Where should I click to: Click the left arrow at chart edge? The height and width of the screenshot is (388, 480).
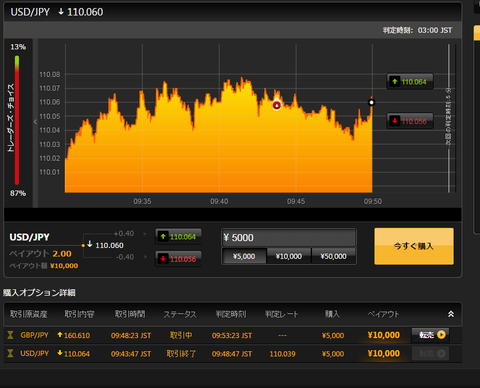(x=35, y=122)
